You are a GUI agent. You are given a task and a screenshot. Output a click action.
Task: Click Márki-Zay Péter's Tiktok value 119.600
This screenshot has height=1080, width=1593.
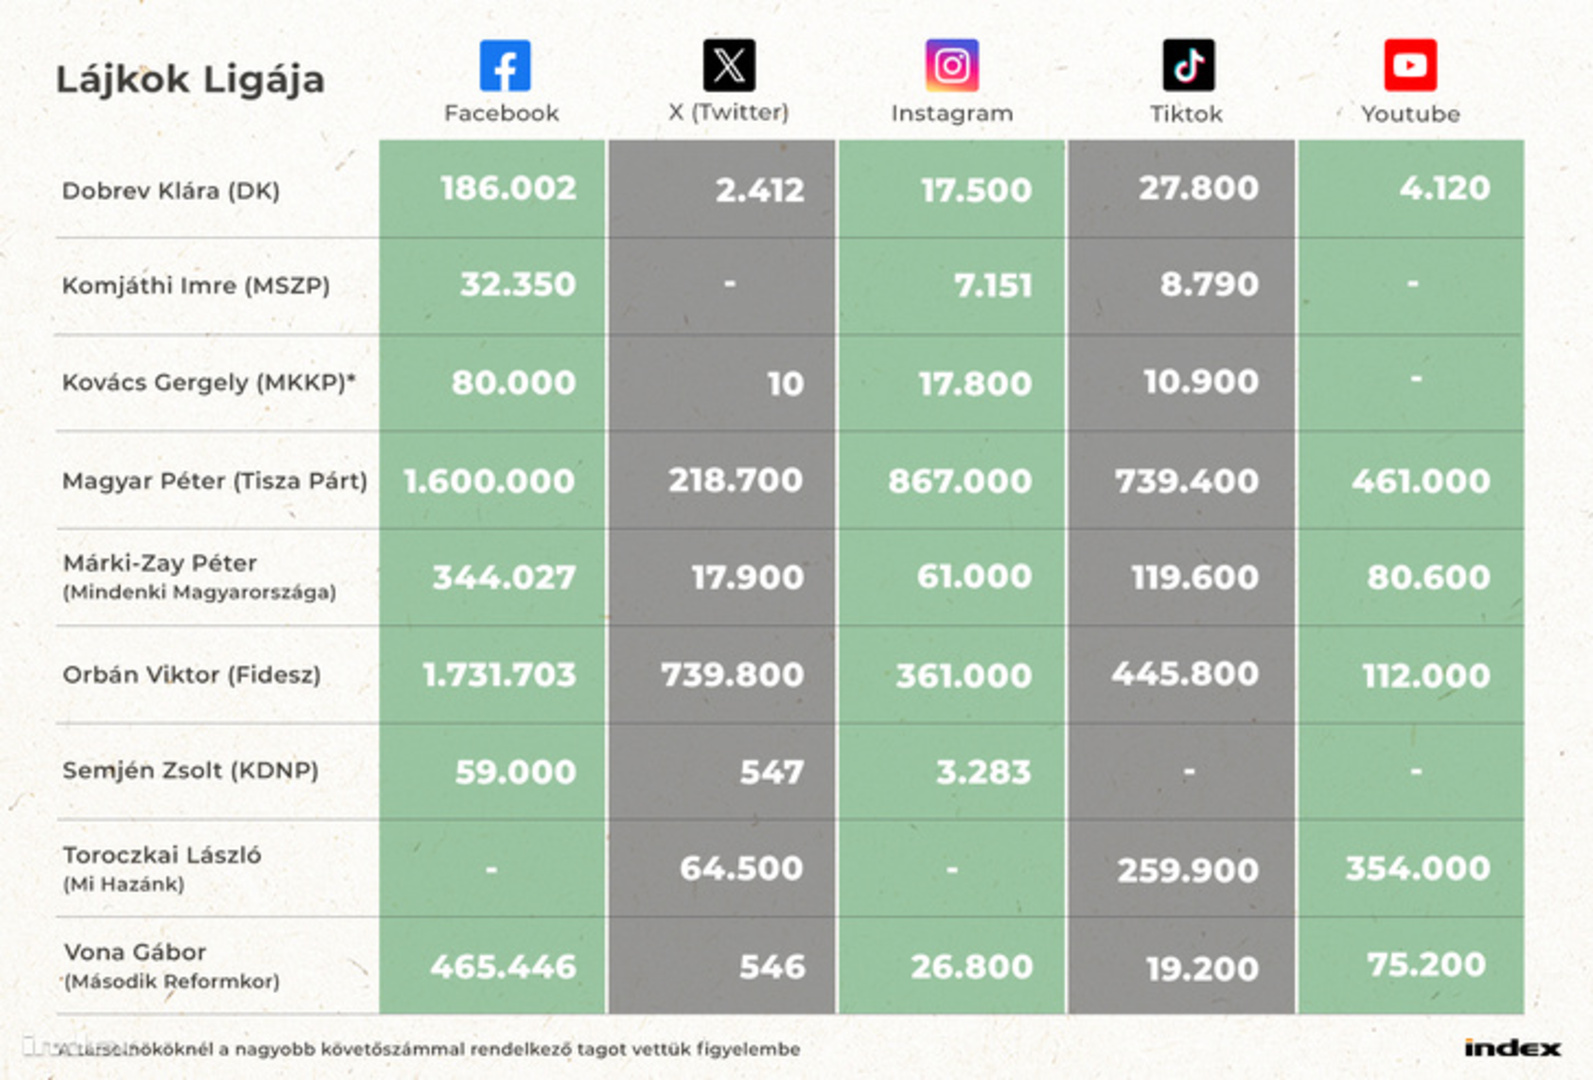coord(1195,577)
